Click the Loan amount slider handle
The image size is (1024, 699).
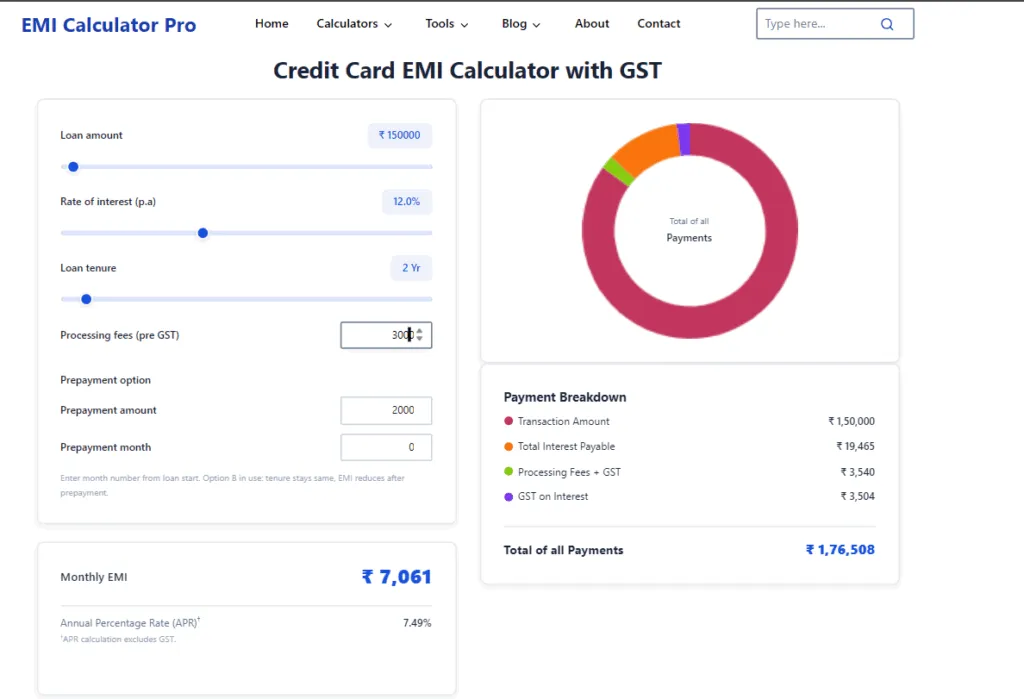(73, 167)
